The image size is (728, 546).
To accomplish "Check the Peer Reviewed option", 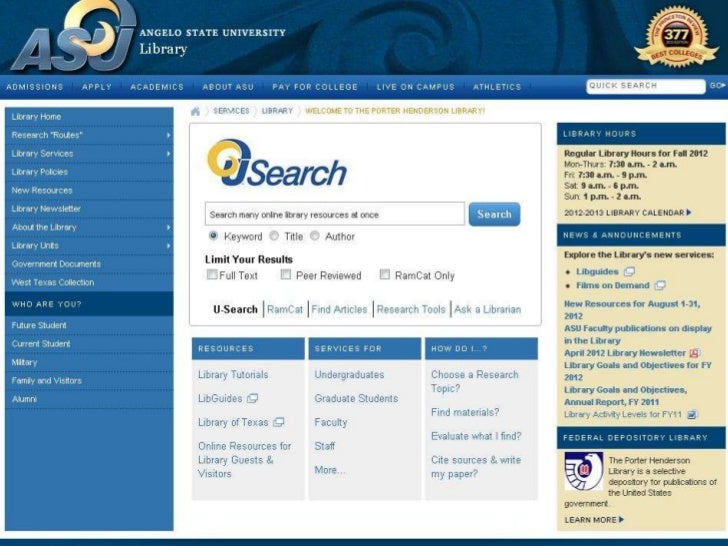I will 286,274.
